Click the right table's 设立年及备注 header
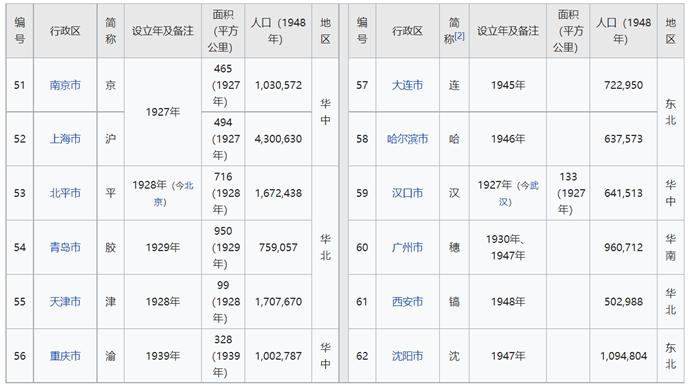691x386 pixels. pos(508,31)
